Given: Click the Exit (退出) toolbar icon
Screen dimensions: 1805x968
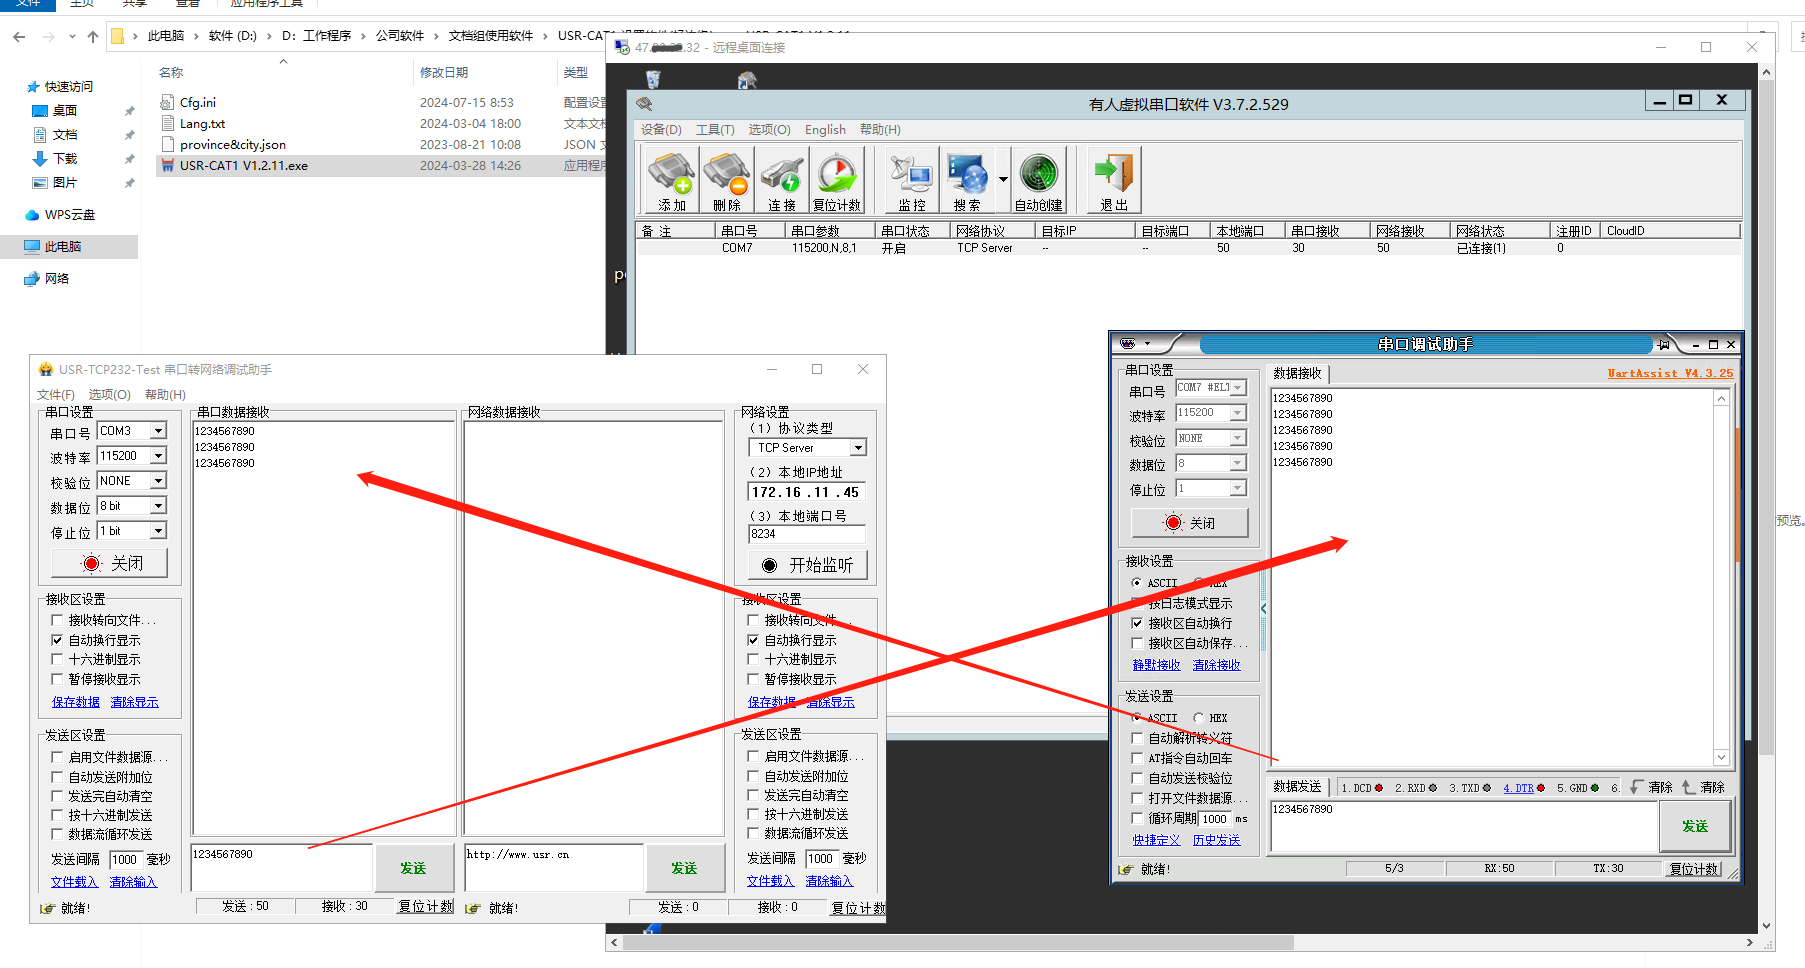Looking at the screenshot, I should (x=1114, y=180).
